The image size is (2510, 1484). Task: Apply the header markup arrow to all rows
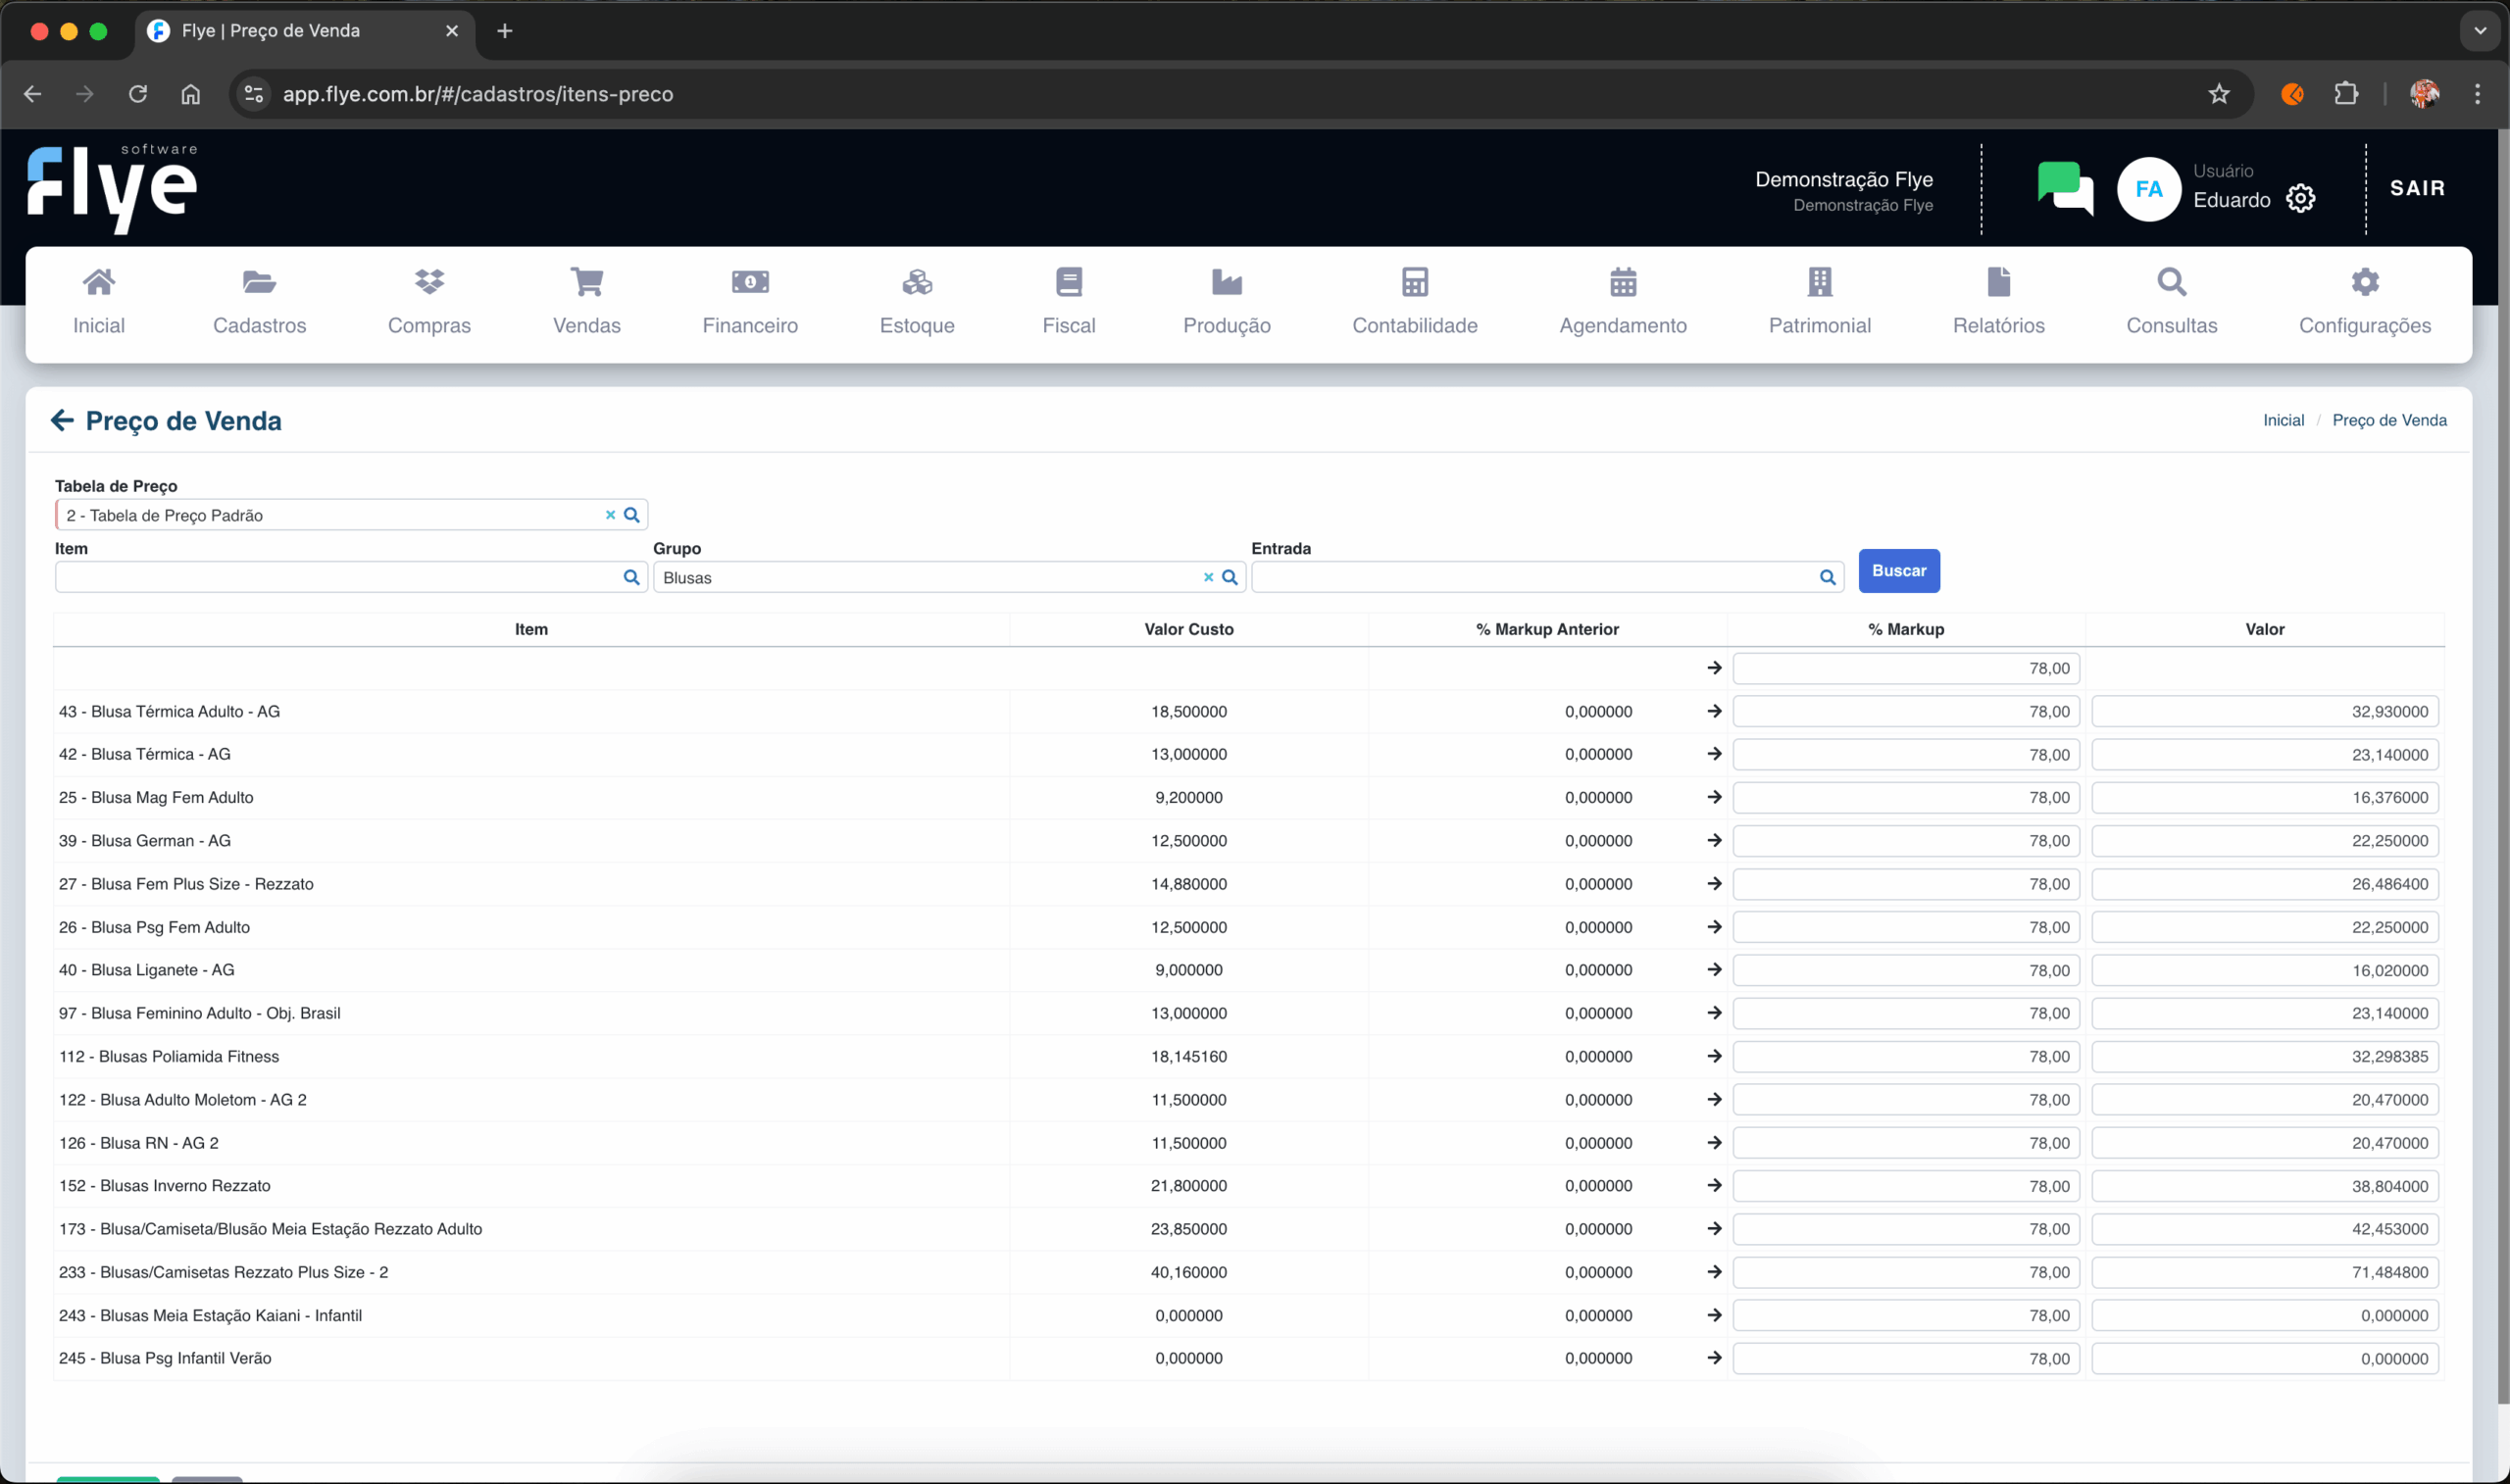(x=1714, y=668)
